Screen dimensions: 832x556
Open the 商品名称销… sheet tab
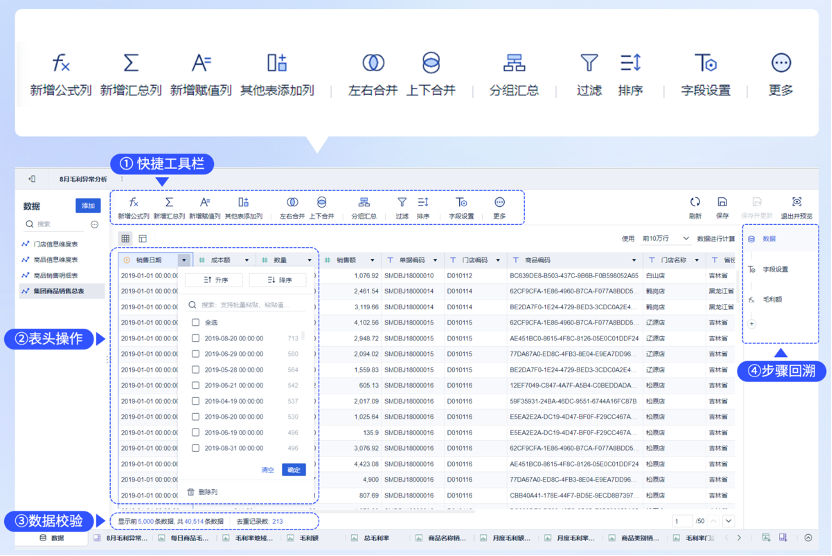(441, 538)
